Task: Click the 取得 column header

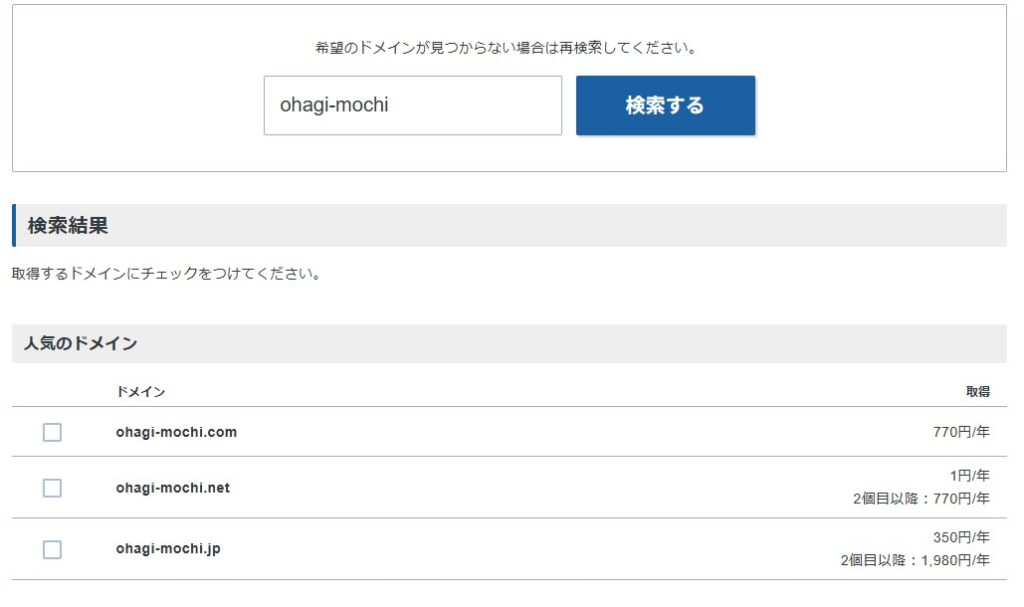Action: pyautogui.click(x=977, y=391)
